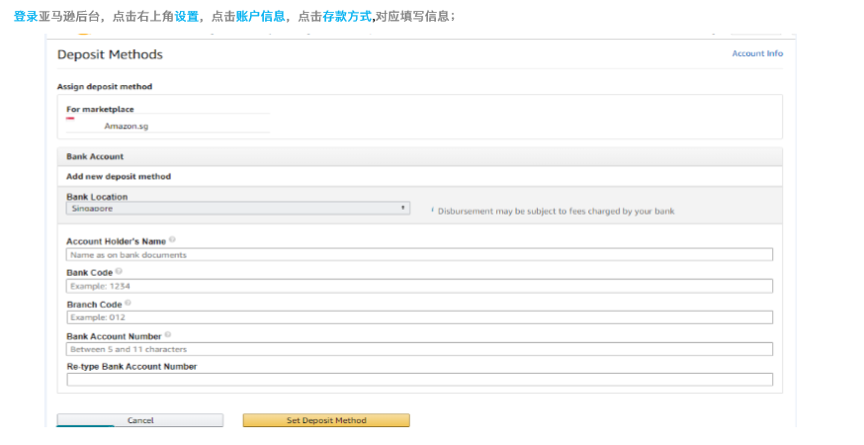Click the Re-type Bank Account Number field
The width and height of the screenshot is (864, 445).
coord(419,380)
